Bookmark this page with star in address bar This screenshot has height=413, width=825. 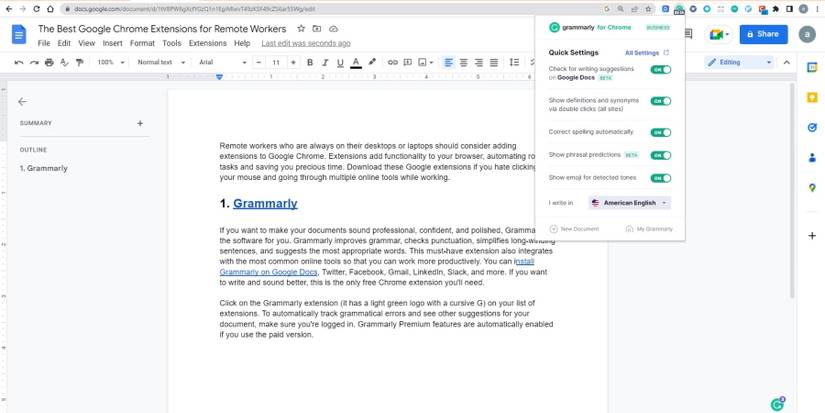[x=649, y=9]
